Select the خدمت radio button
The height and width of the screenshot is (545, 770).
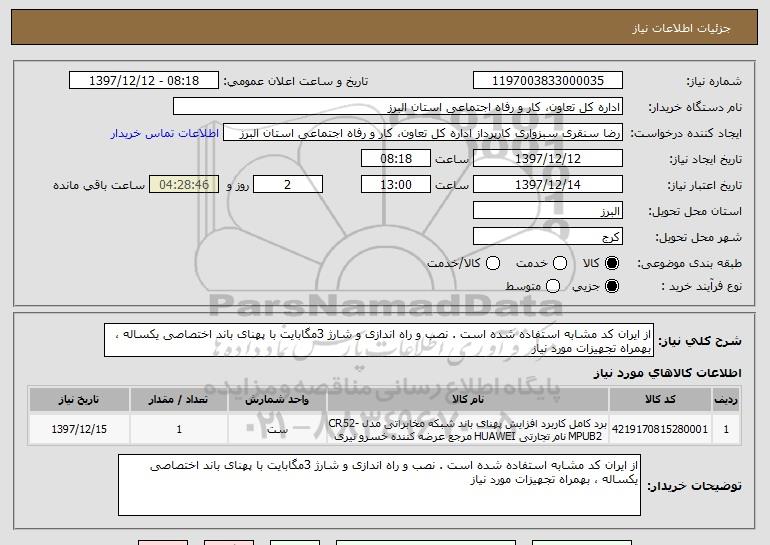click(560, 263)
